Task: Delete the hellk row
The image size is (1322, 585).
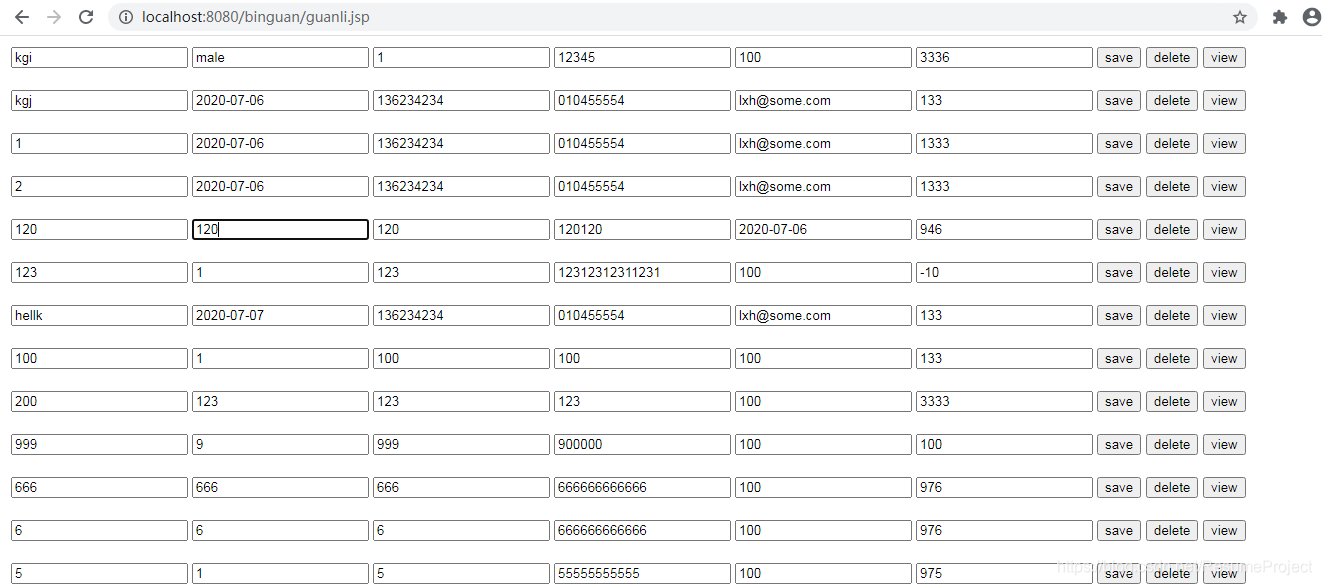Action: [1172, 316]
